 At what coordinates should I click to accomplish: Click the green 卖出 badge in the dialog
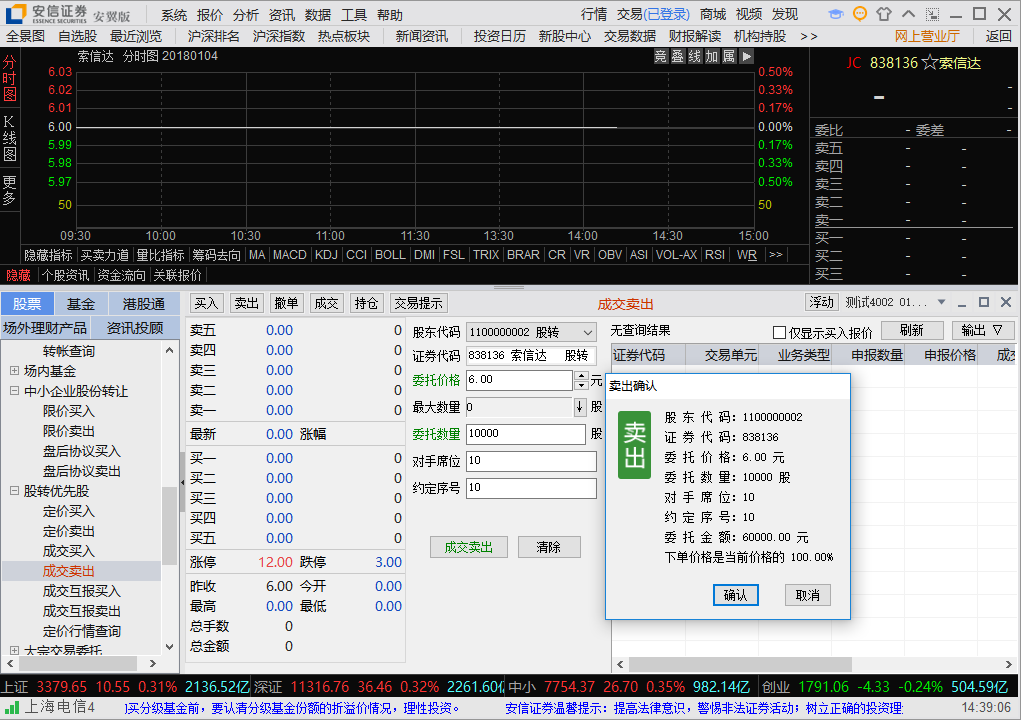pyautogui.click(x=634, y=445)
